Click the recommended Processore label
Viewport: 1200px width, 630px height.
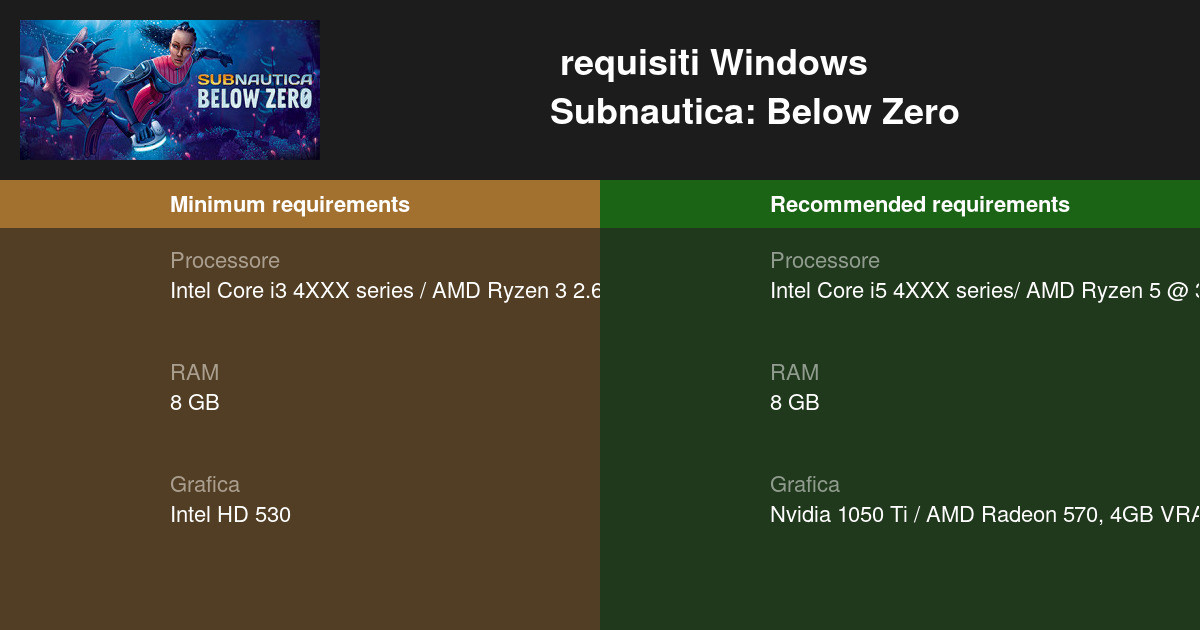(824, 260)
